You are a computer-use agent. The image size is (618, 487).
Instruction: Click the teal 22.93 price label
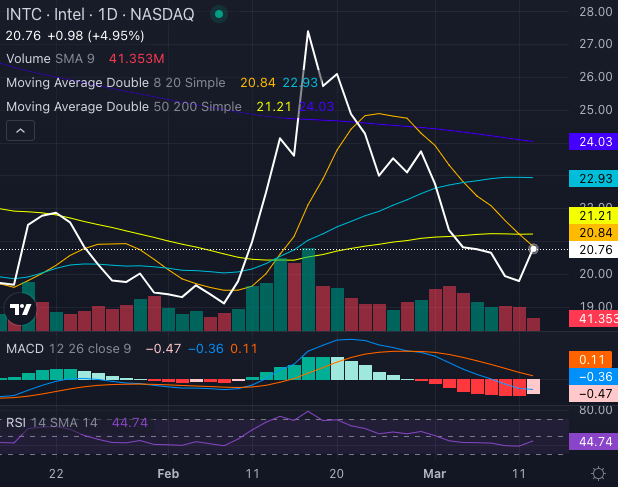coord(592,178)
